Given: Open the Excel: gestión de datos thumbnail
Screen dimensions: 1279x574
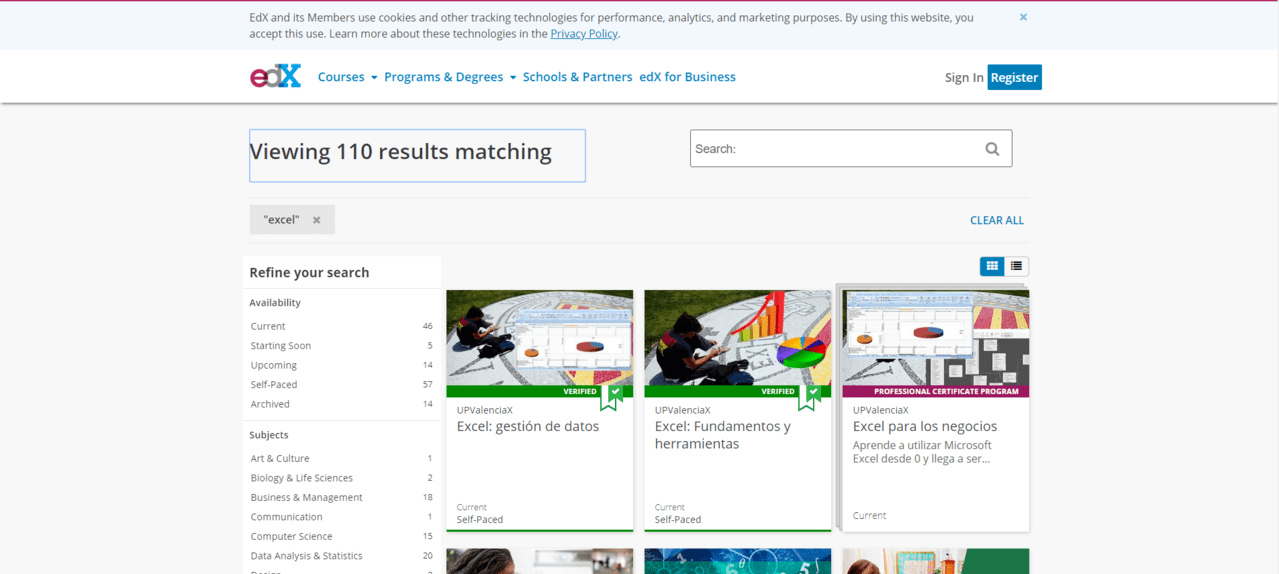Looking at the screenshot, I should (x=539, y=337).
